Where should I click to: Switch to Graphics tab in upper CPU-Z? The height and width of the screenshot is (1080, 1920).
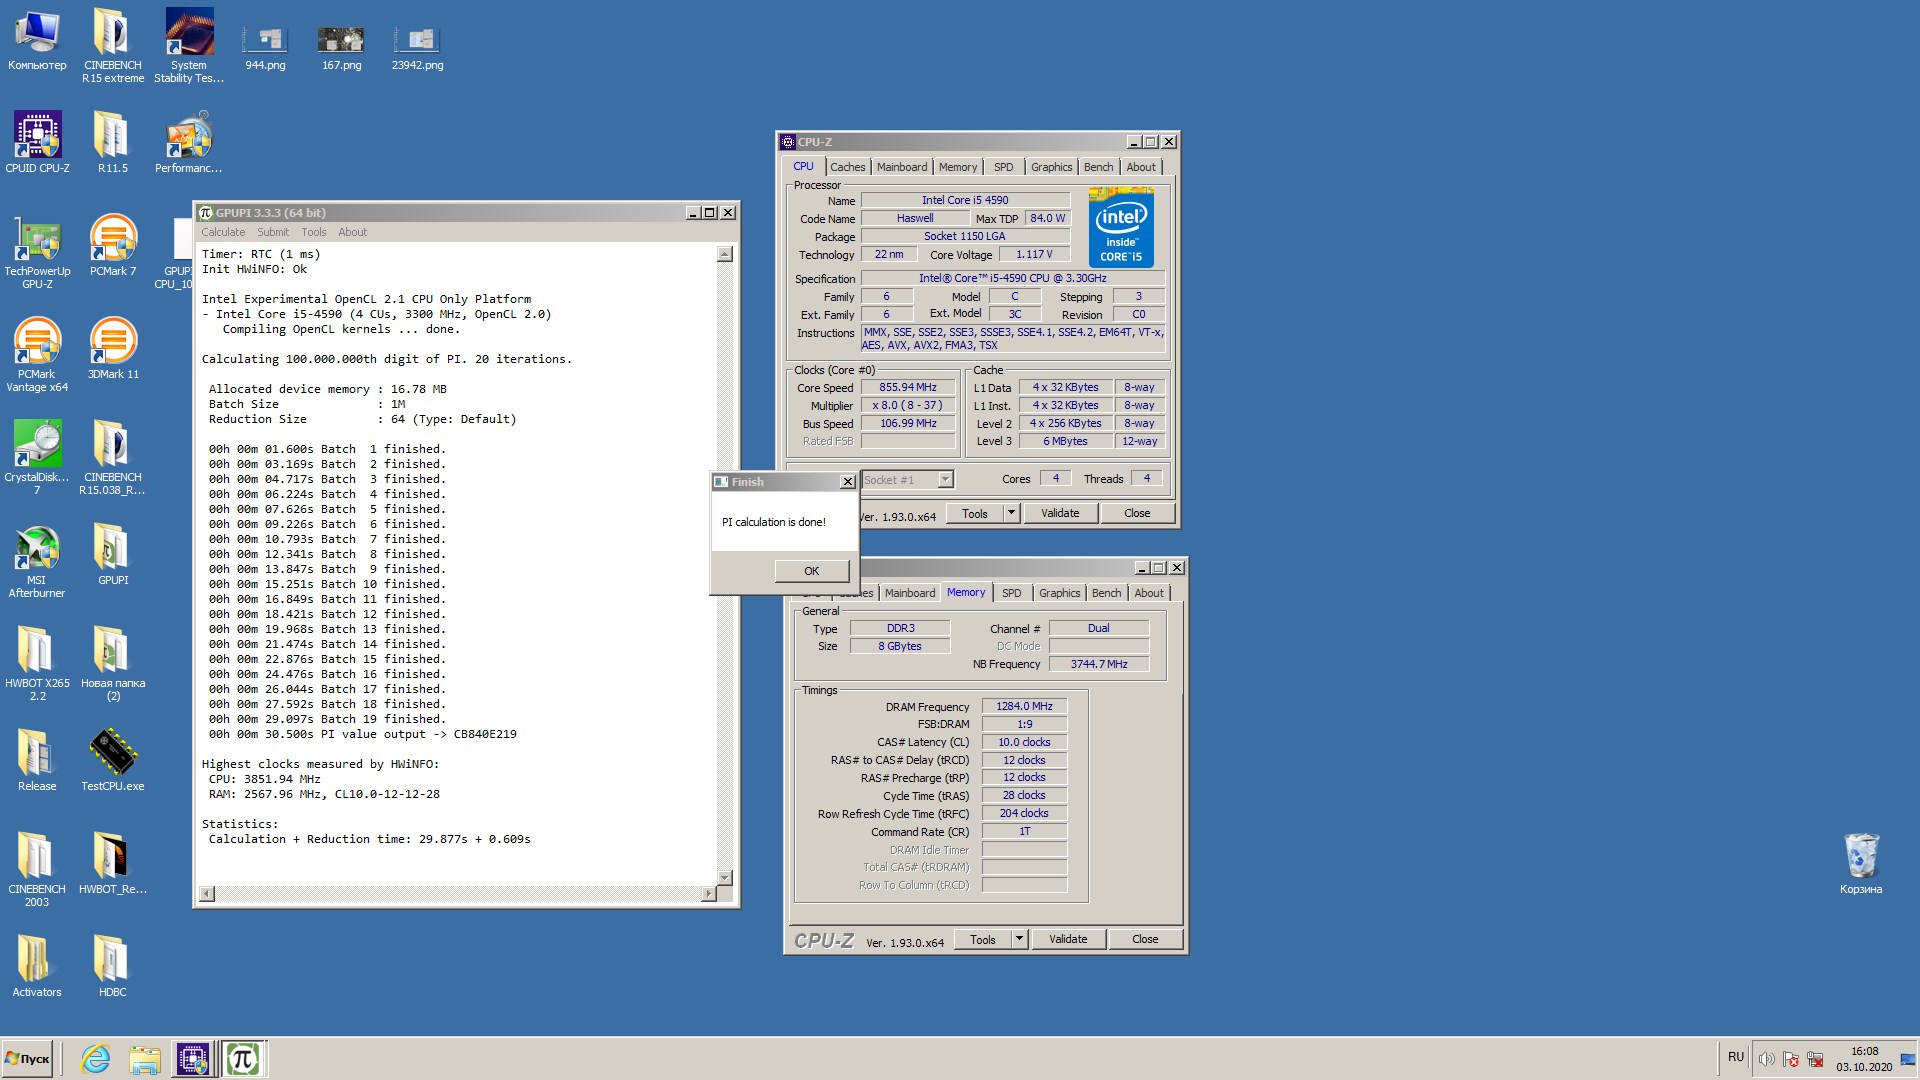(1052, 167)
